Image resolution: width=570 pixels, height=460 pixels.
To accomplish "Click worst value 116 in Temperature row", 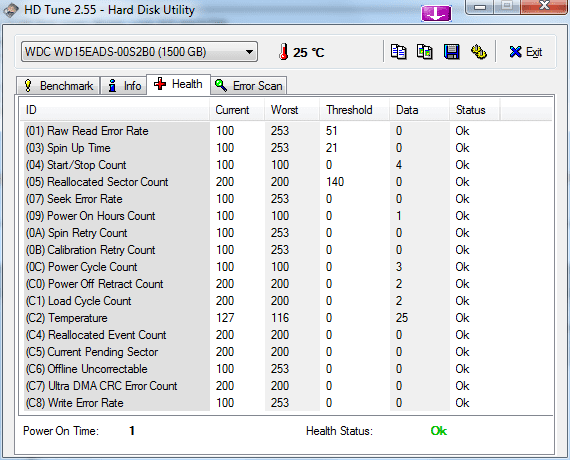I will tap(280, 318).
